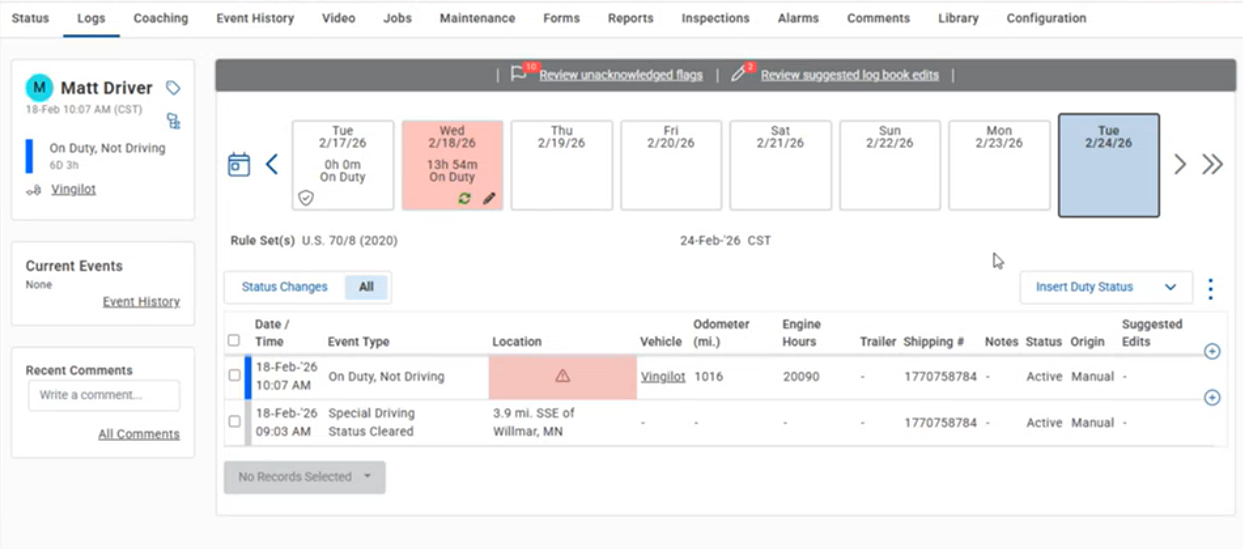Open the calendar date picker icon

[x=239, y=164]
